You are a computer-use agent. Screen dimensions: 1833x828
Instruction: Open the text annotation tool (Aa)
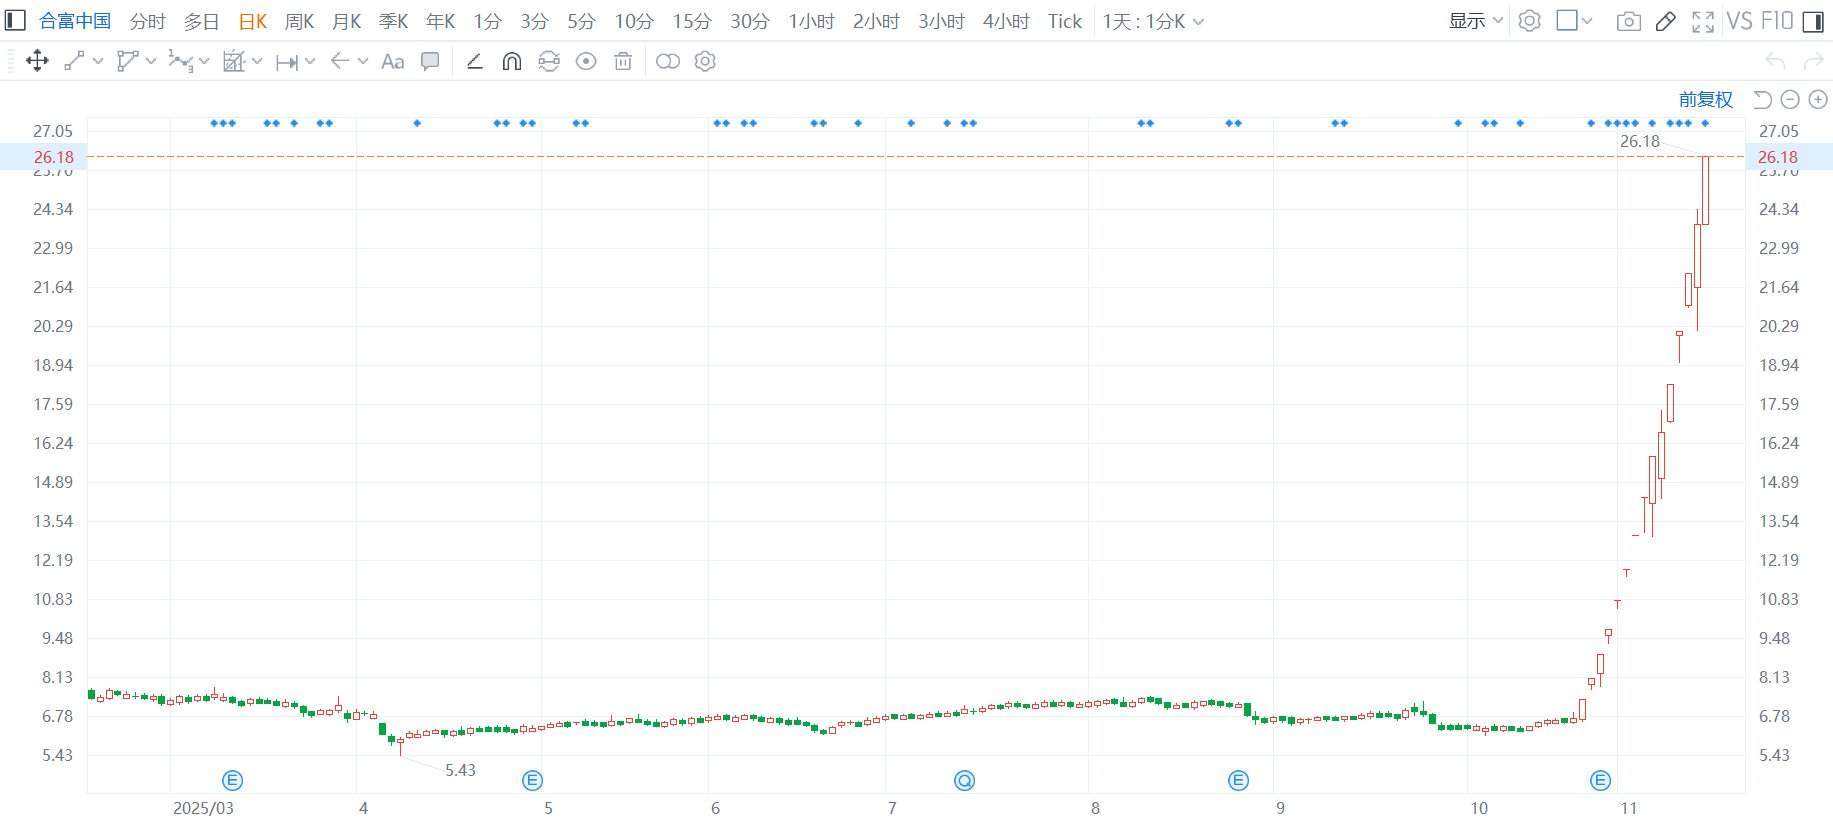pos(393,62)
